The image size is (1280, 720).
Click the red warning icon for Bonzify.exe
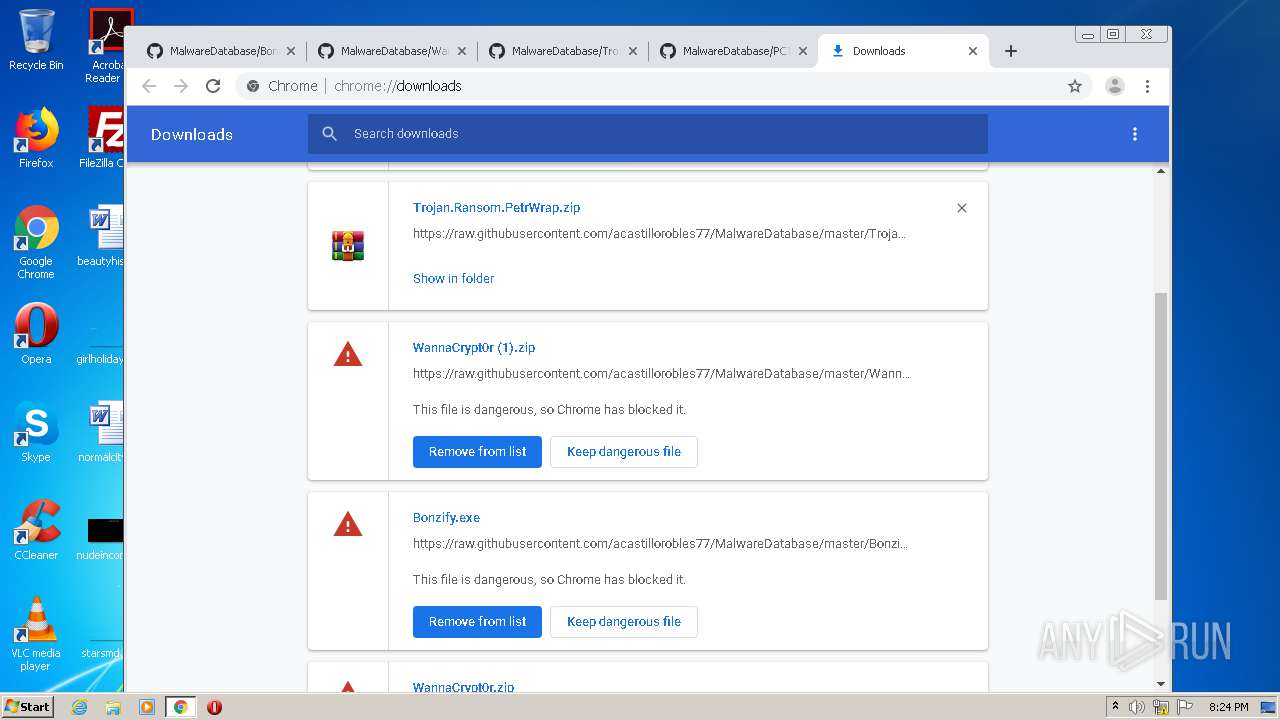348,524
